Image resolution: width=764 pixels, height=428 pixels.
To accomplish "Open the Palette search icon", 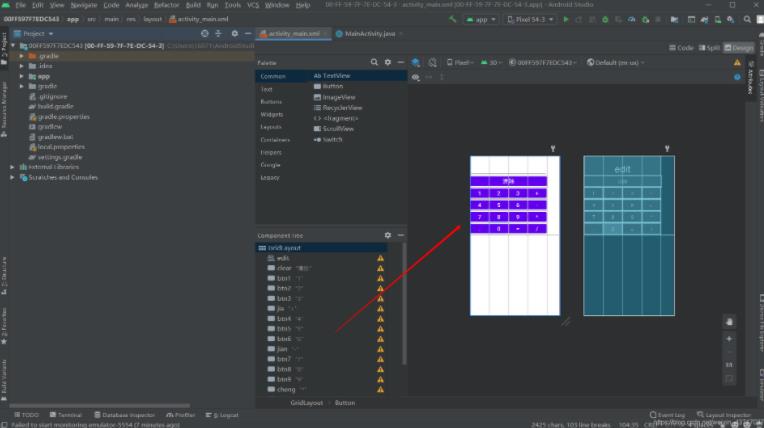I will coord(374,62).
